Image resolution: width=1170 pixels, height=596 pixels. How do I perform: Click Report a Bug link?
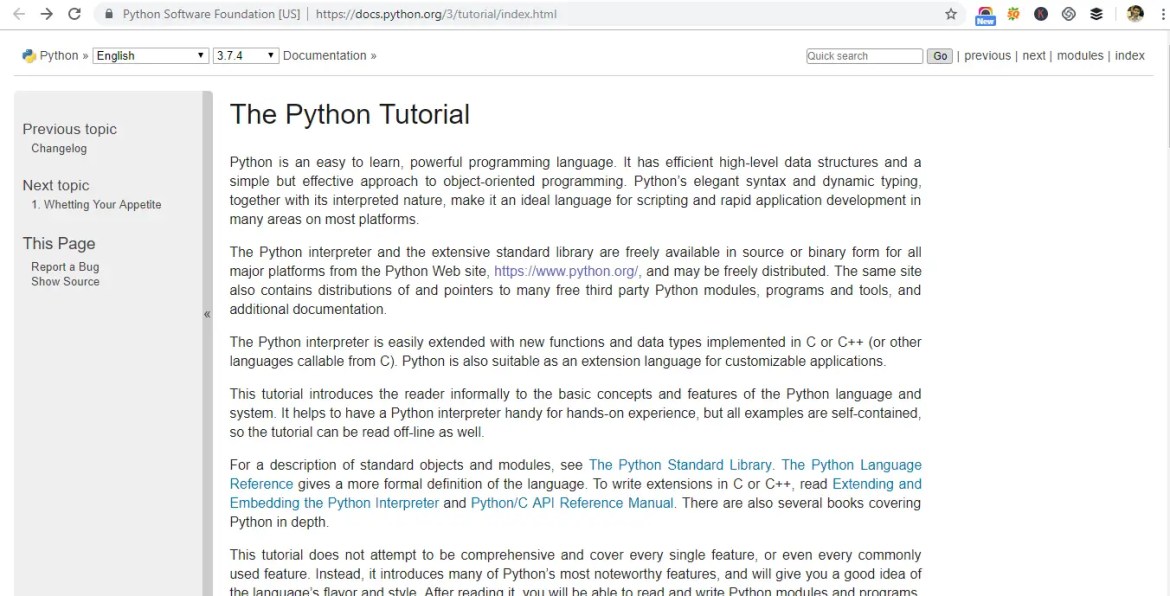pos(65,267)
